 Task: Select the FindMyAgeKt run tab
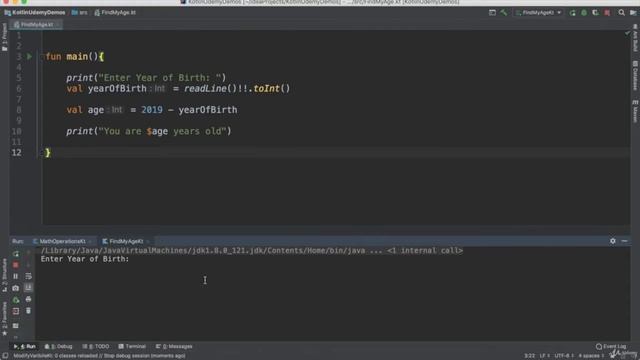pyautogui.click(x=126, y=241)
